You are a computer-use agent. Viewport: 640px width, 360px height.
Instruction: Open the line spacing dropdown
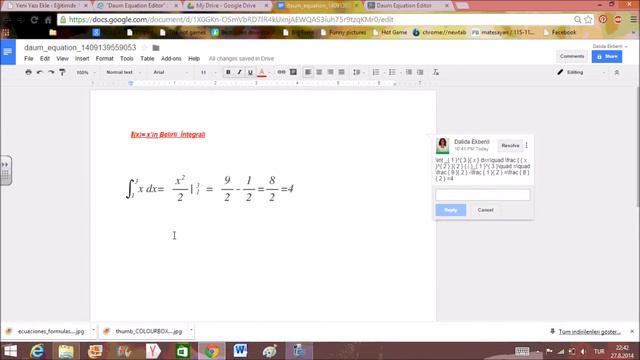[x=358, y=72]
